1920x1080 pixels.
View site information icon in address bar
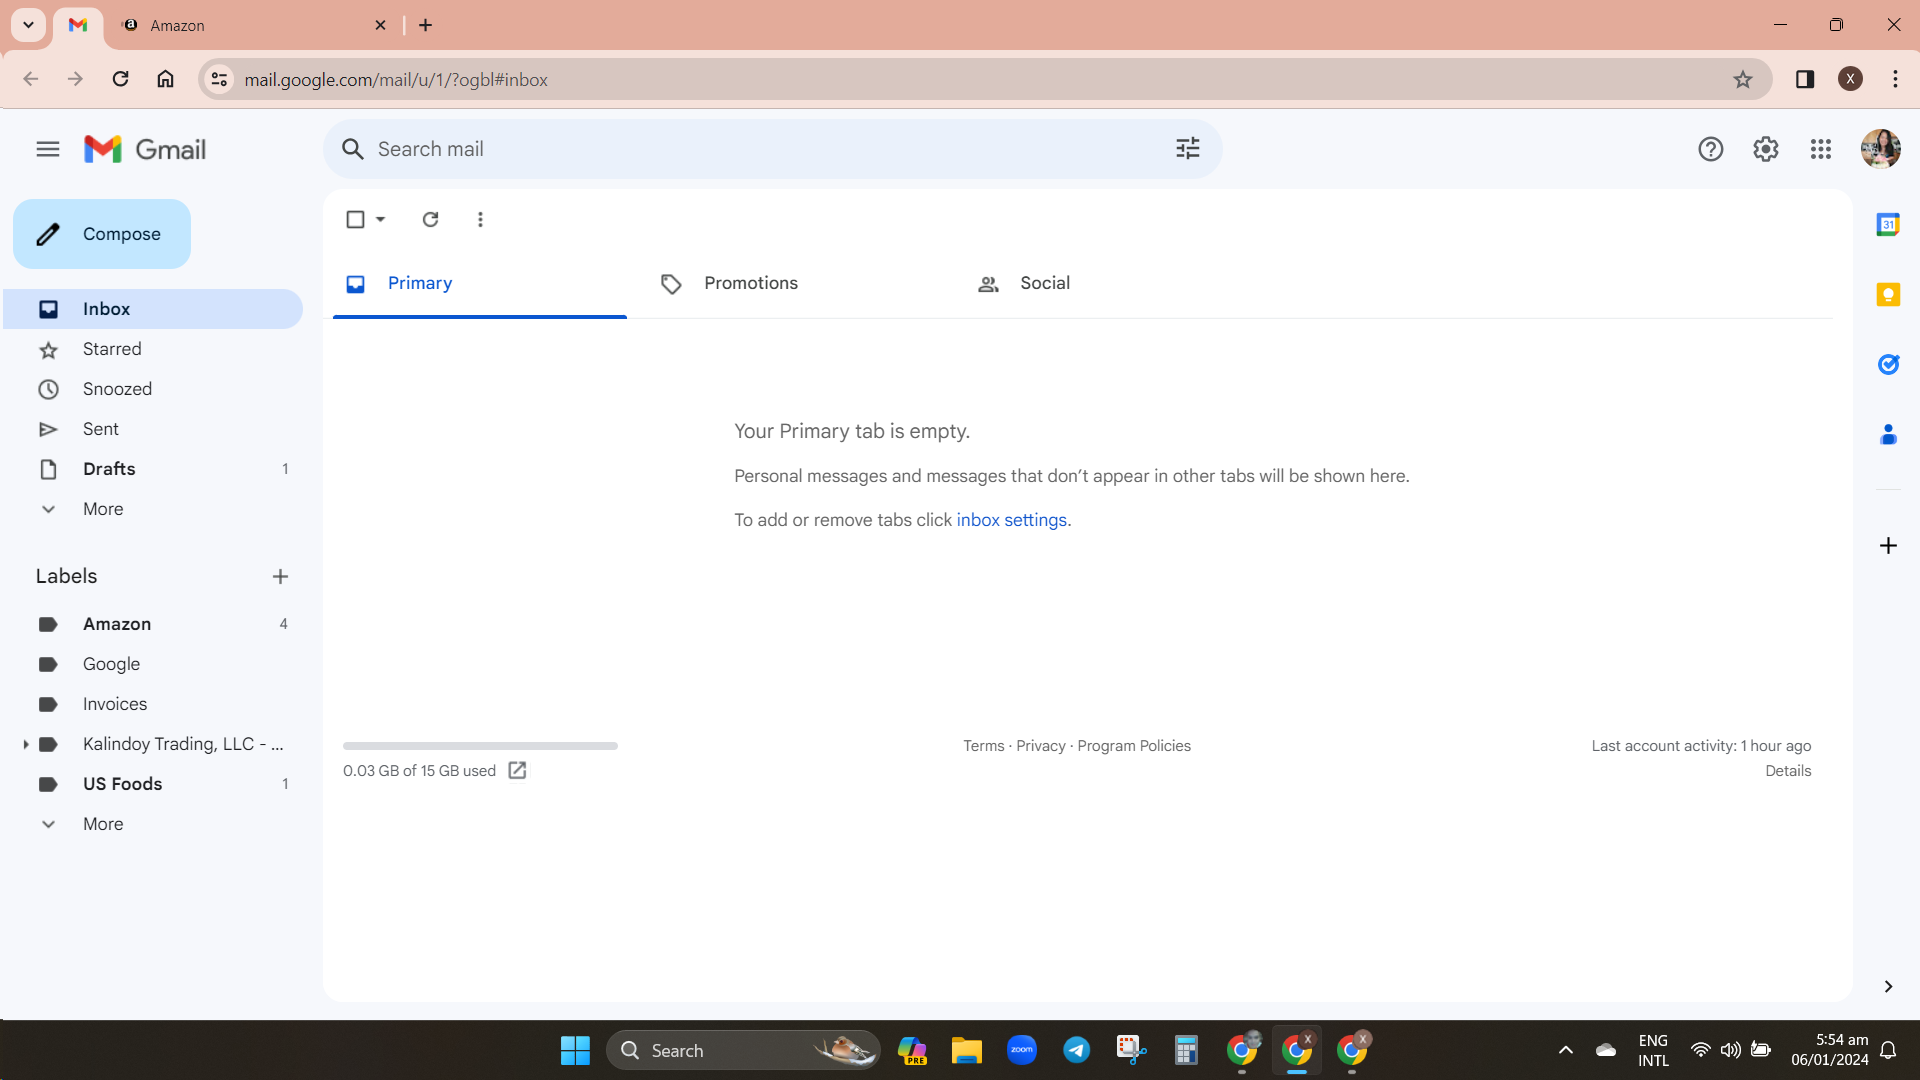(219, 80)
